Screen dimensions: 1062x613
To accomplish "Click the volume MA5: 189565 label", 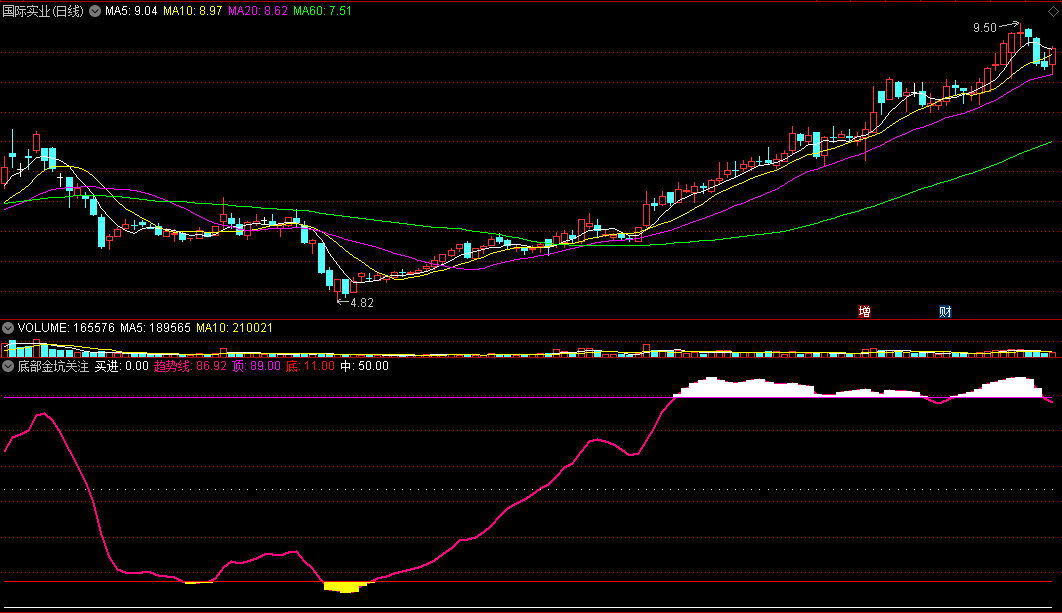I will (x=155, y=328).
